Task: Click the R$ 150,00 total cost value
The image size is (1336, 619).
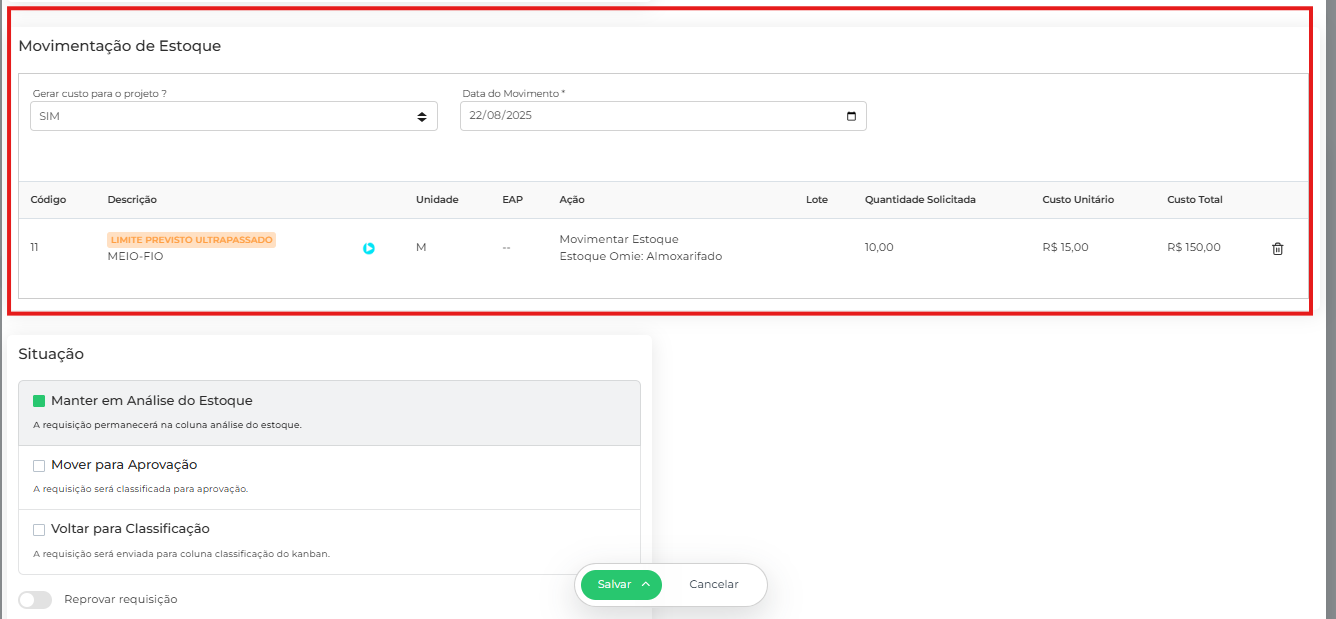Action: point(1193,248)
